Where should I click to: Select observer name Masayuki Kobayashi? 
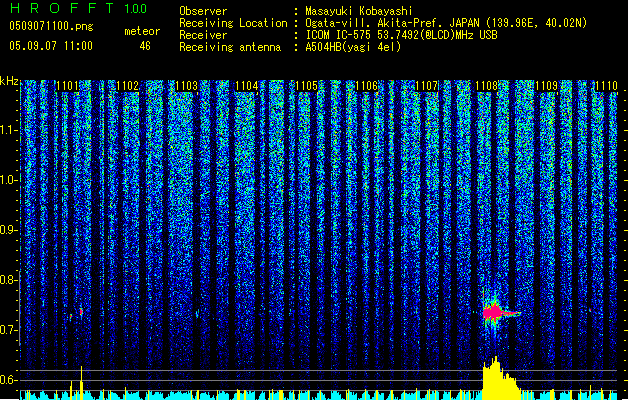tap(359, 11)
